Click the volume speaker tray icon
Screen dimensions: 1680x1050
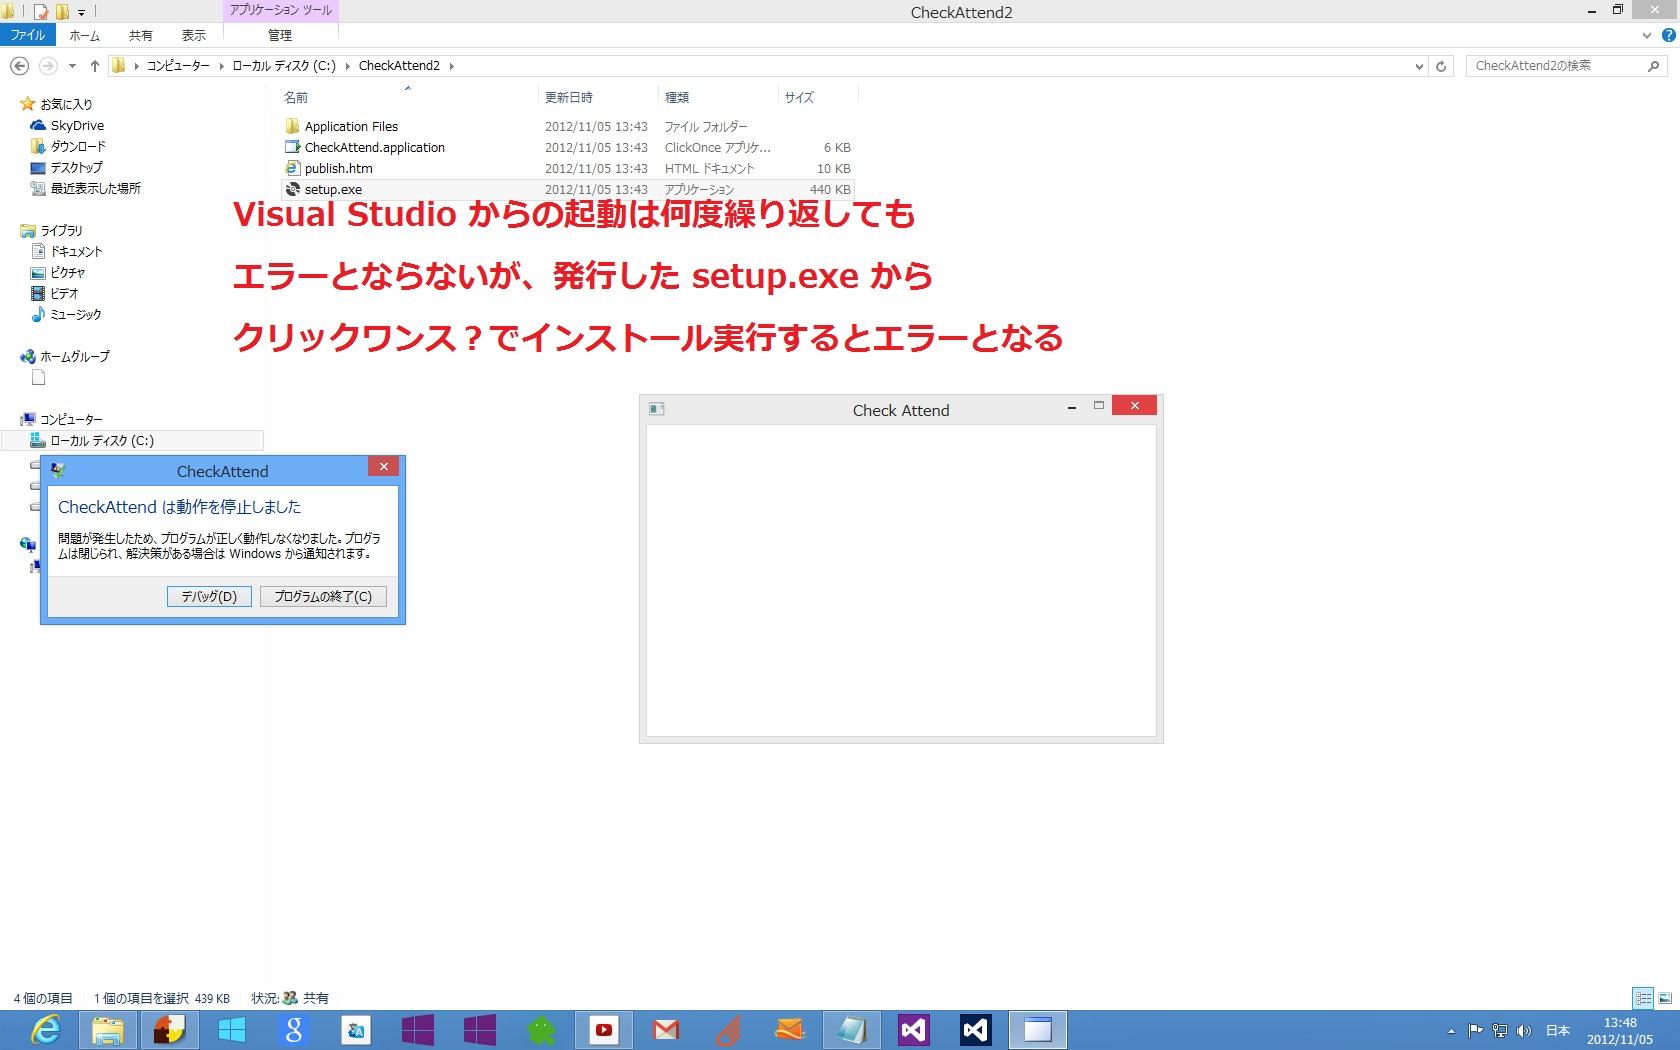point(1523,1030)
